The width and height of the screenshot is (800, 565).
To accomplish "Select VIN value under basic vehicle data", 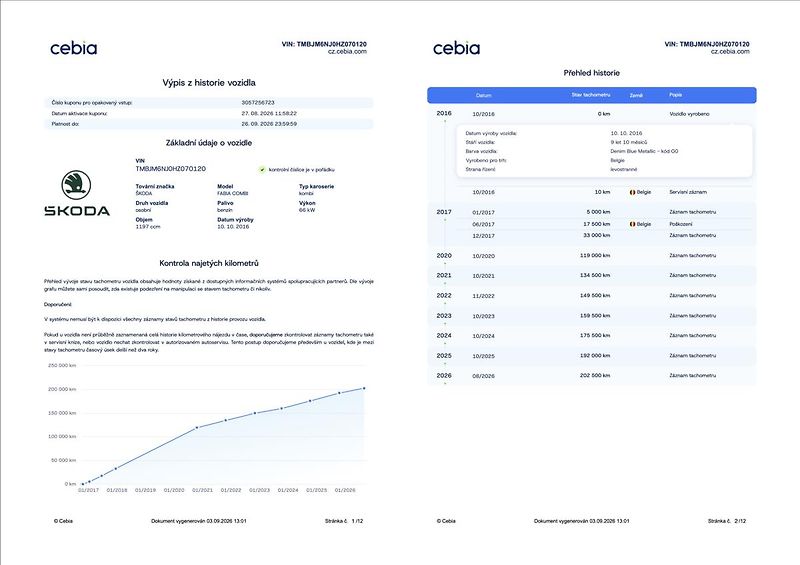I will (170, 168).
